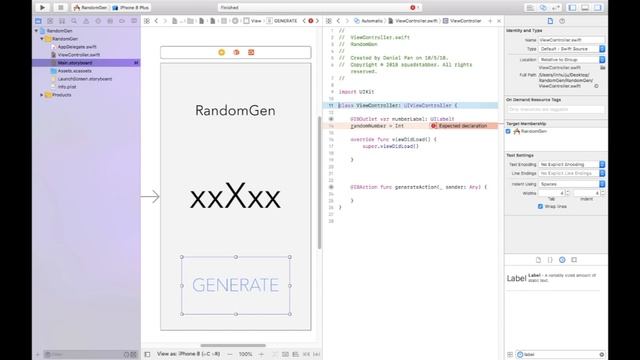Collapse the RandomGen group folder
Screen dimensions: 640x360
pos(42,39)
